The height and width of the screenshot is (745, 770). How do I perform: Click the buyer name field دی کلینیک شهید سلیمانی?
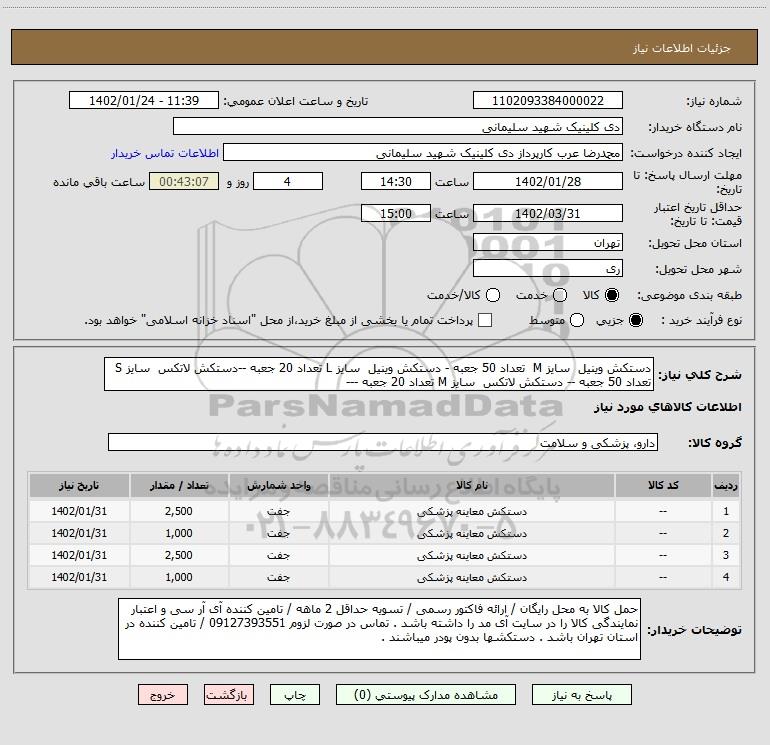(398, 127)
